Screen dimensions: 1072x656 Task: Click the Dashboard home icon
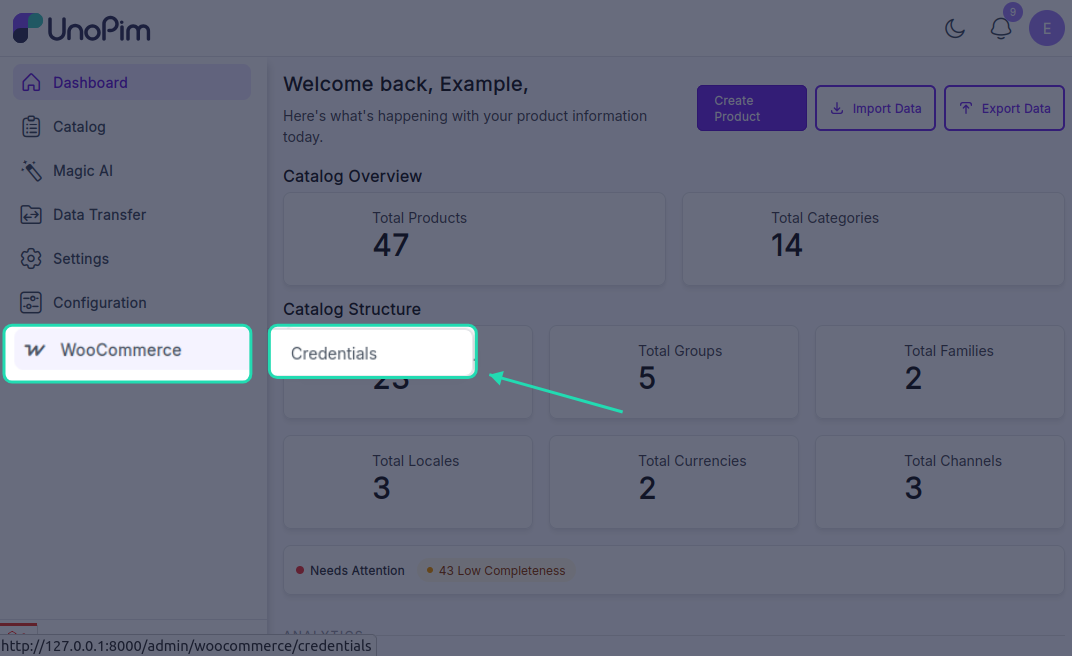(31, 82)
